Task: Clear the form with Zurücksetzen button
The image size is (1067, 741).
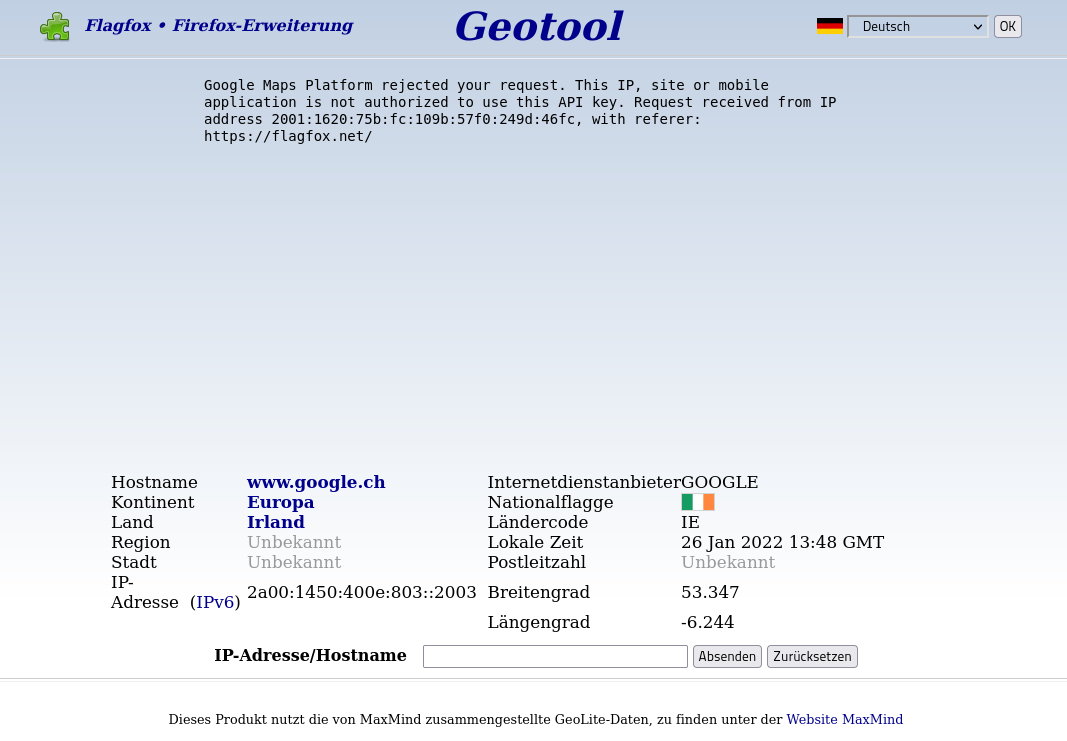Action: pyautogui.click(x=812, y=657)
